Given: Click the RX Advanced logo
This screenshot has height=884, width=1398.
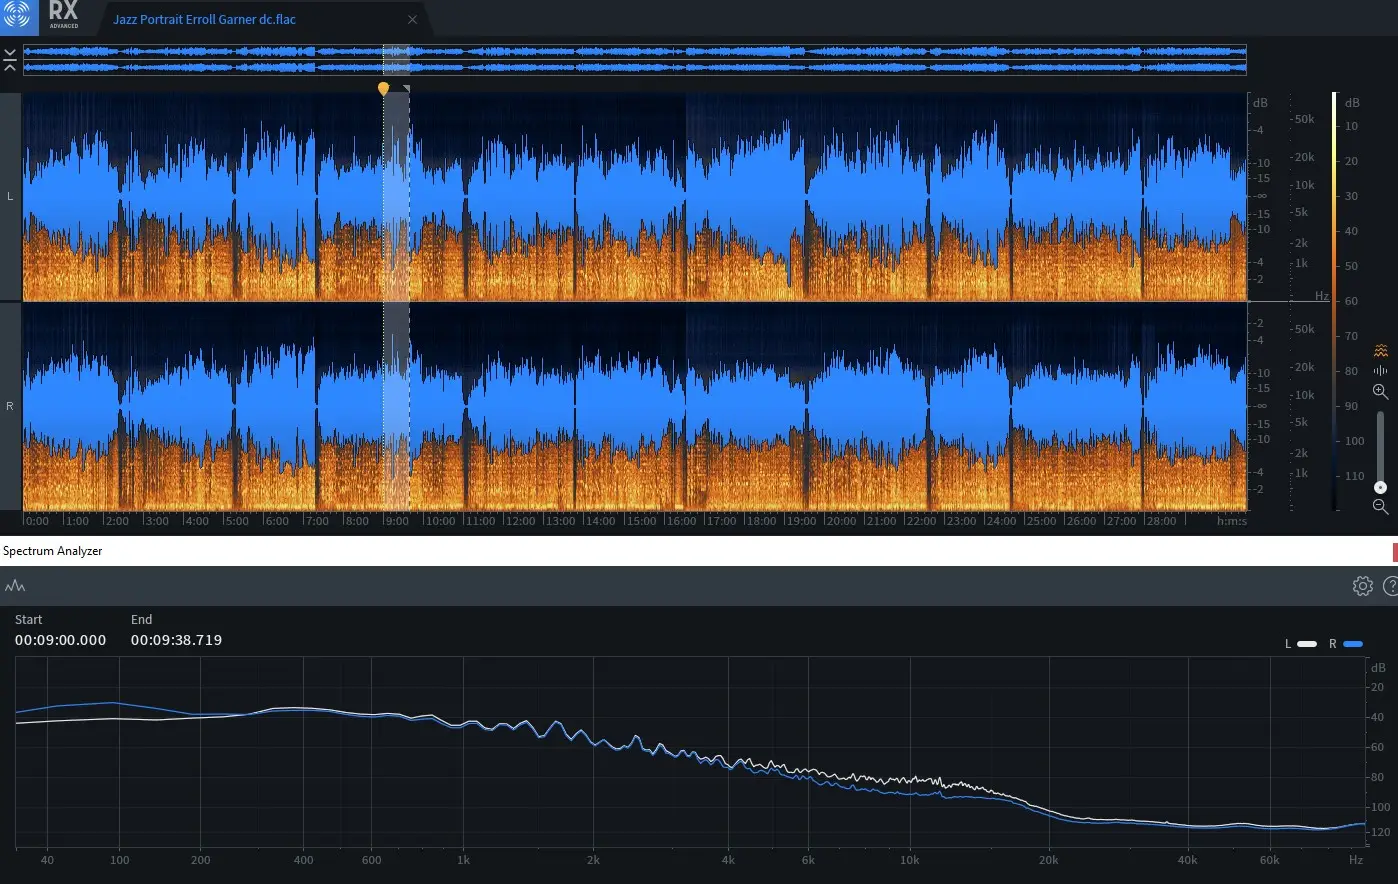Looking at the screenshot, I should click(63, 15).
